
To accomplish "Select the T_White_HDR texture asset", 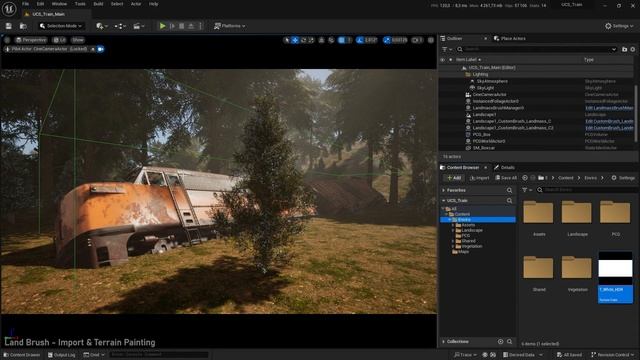I will (x=615, y=278).
